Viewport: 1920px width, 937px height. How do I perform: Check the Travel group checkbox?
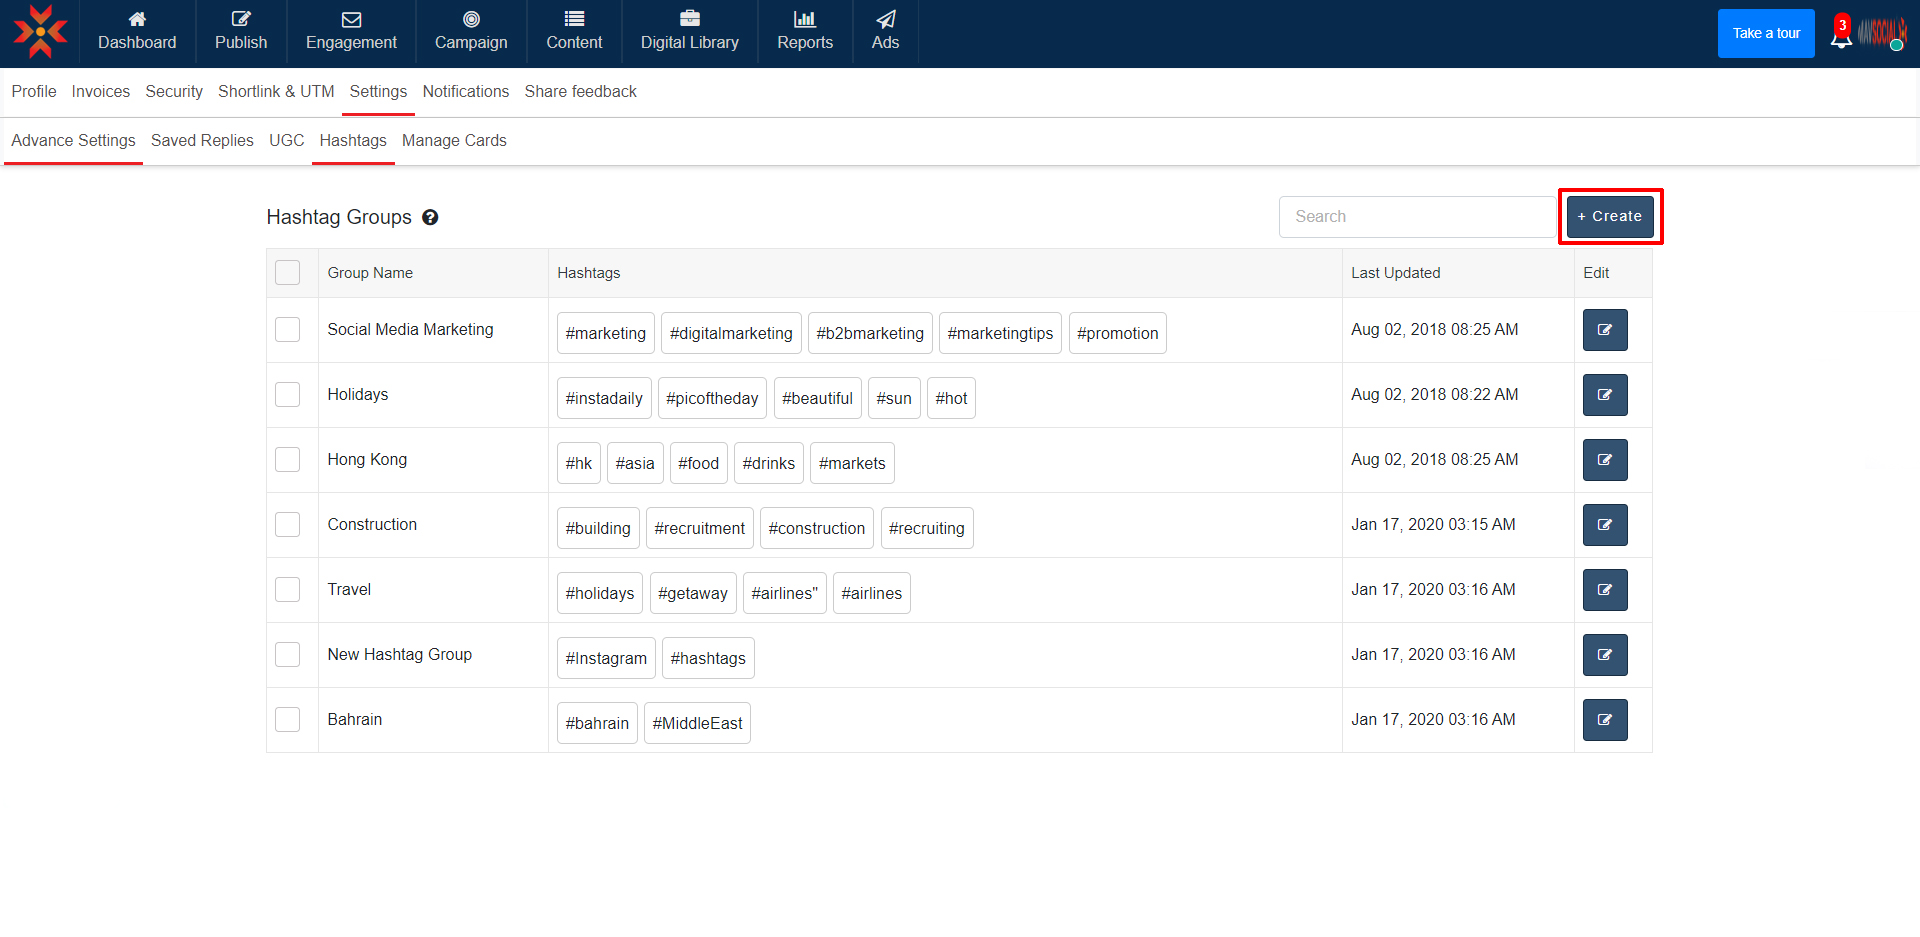tap(288, 590)
